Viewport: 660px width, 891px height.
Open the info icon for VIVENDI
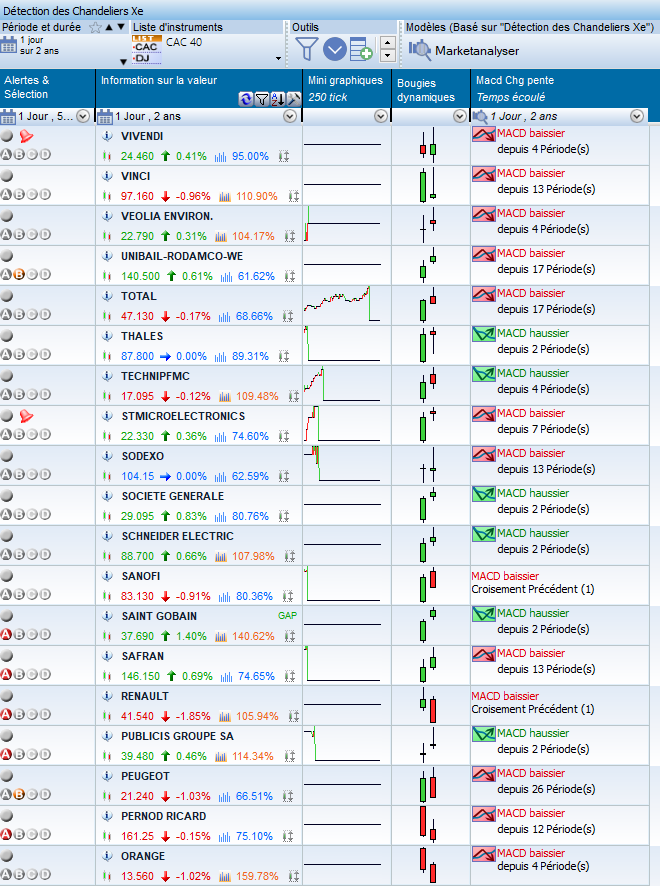(107, 136)
